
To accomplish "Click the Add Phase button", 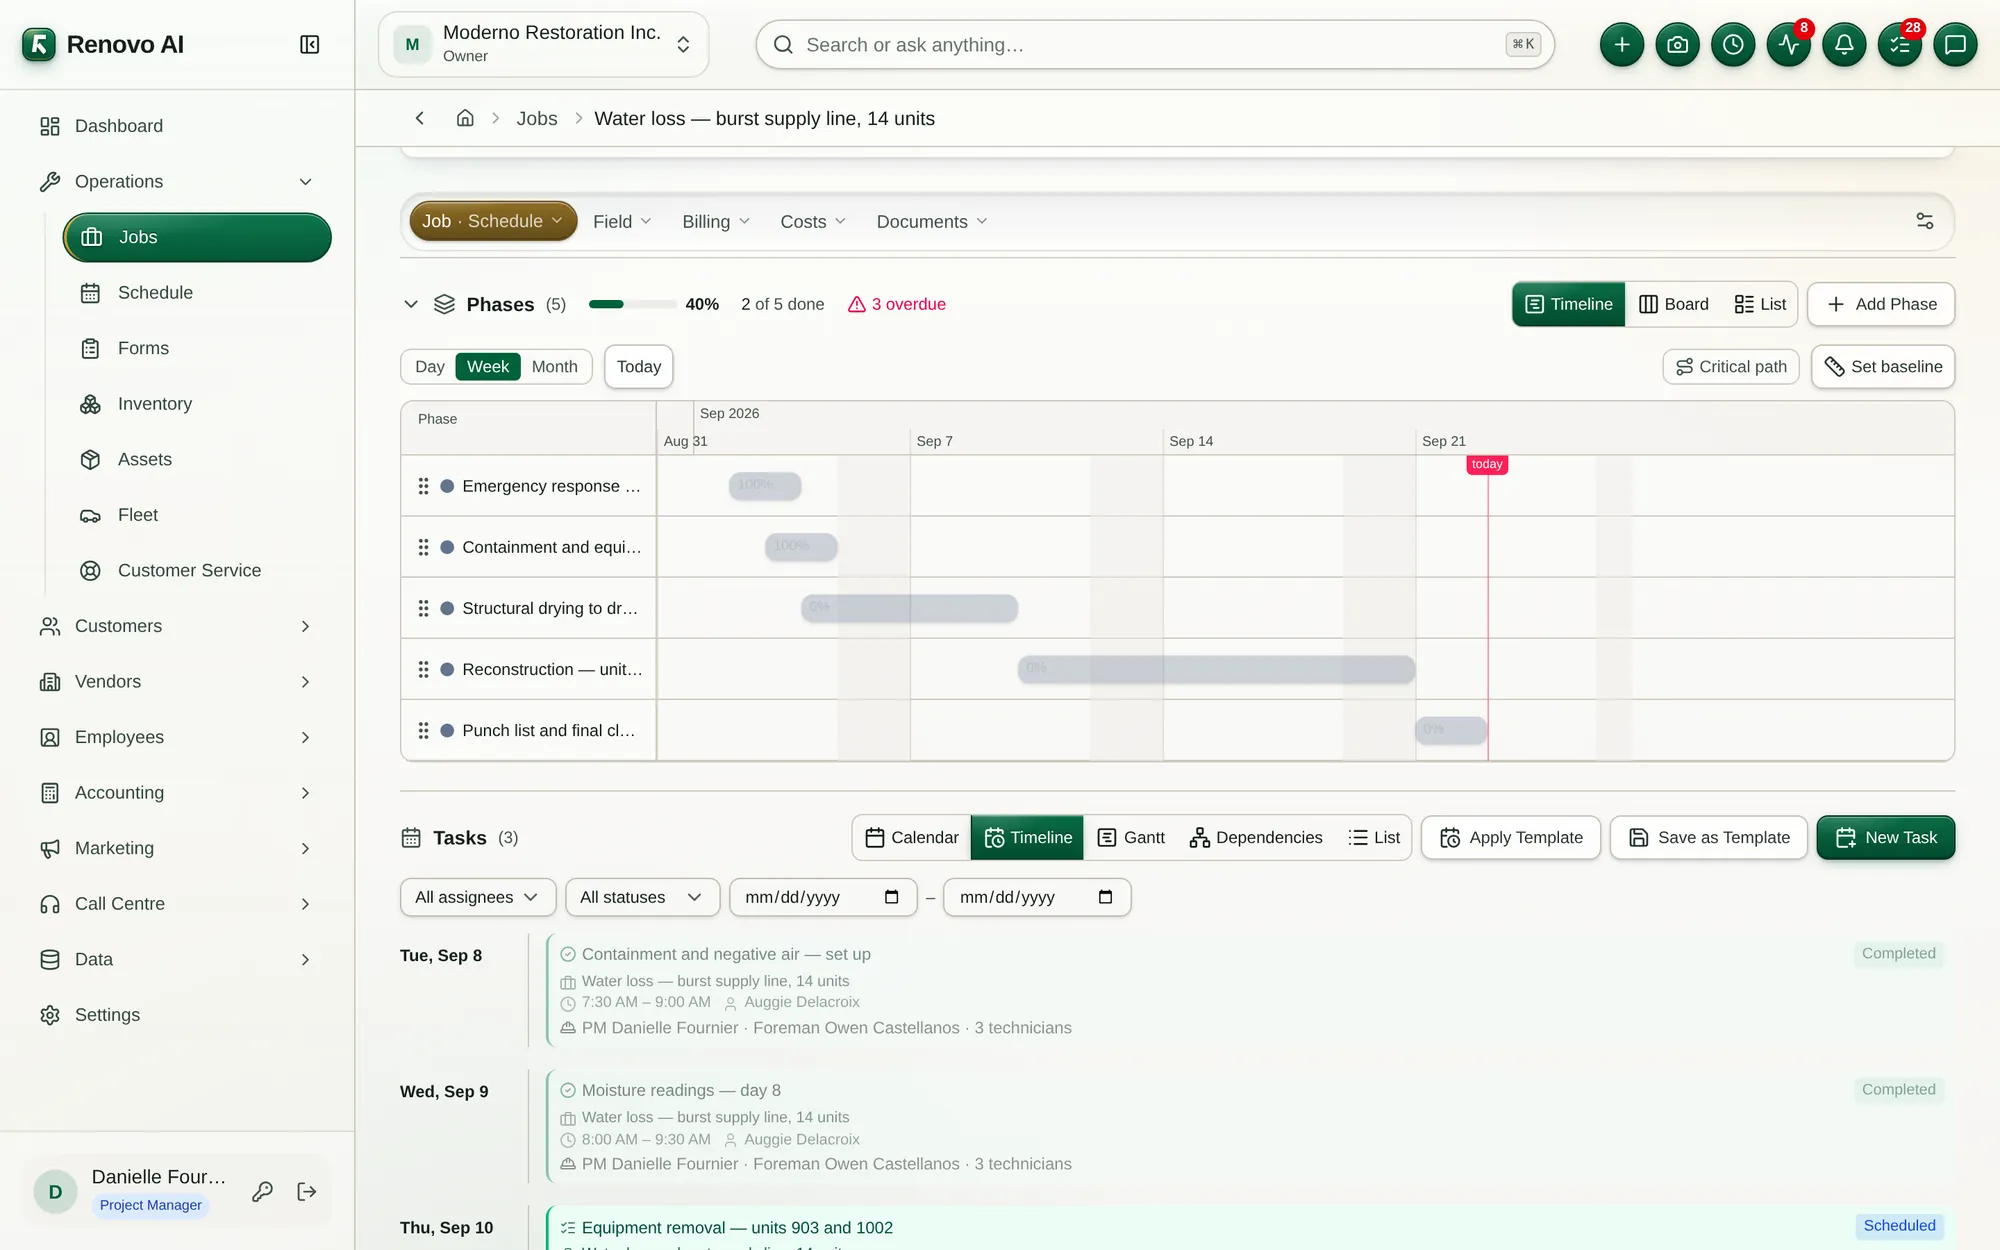I will tap(1881, 304).
